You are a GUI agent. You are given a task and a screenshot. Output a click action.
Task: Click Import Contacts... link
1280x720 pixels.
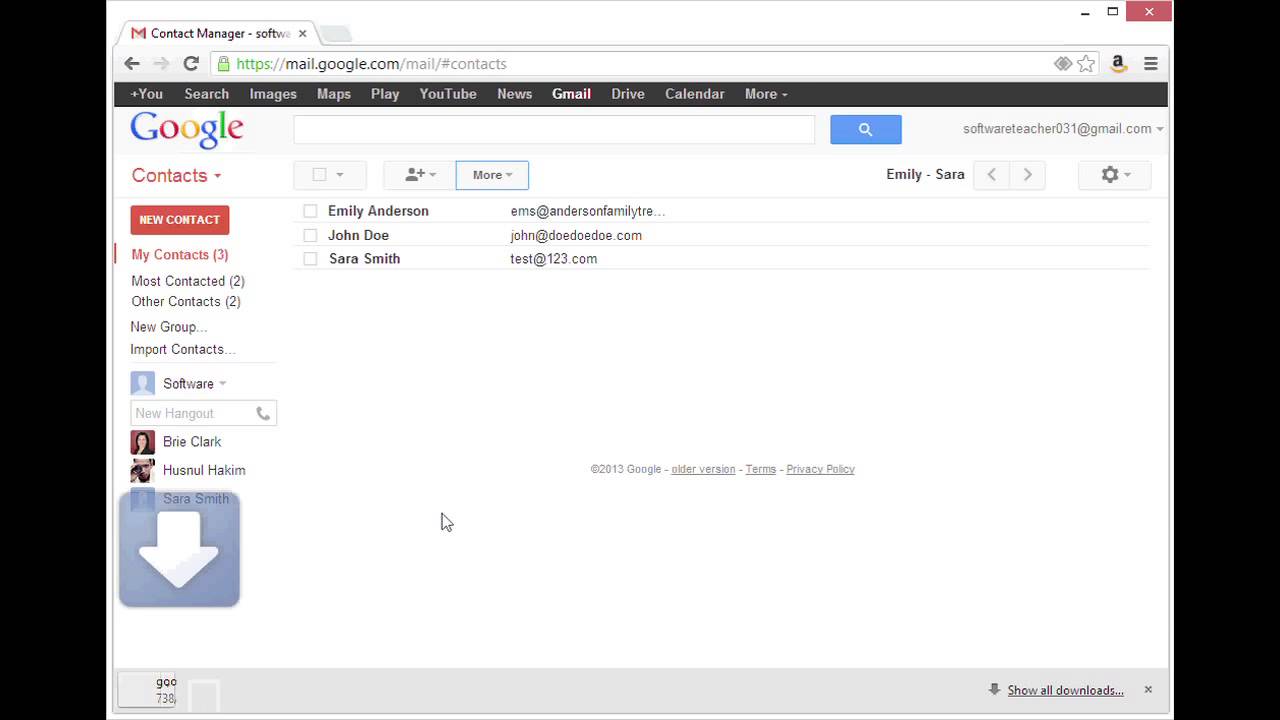tap(183, 349)
